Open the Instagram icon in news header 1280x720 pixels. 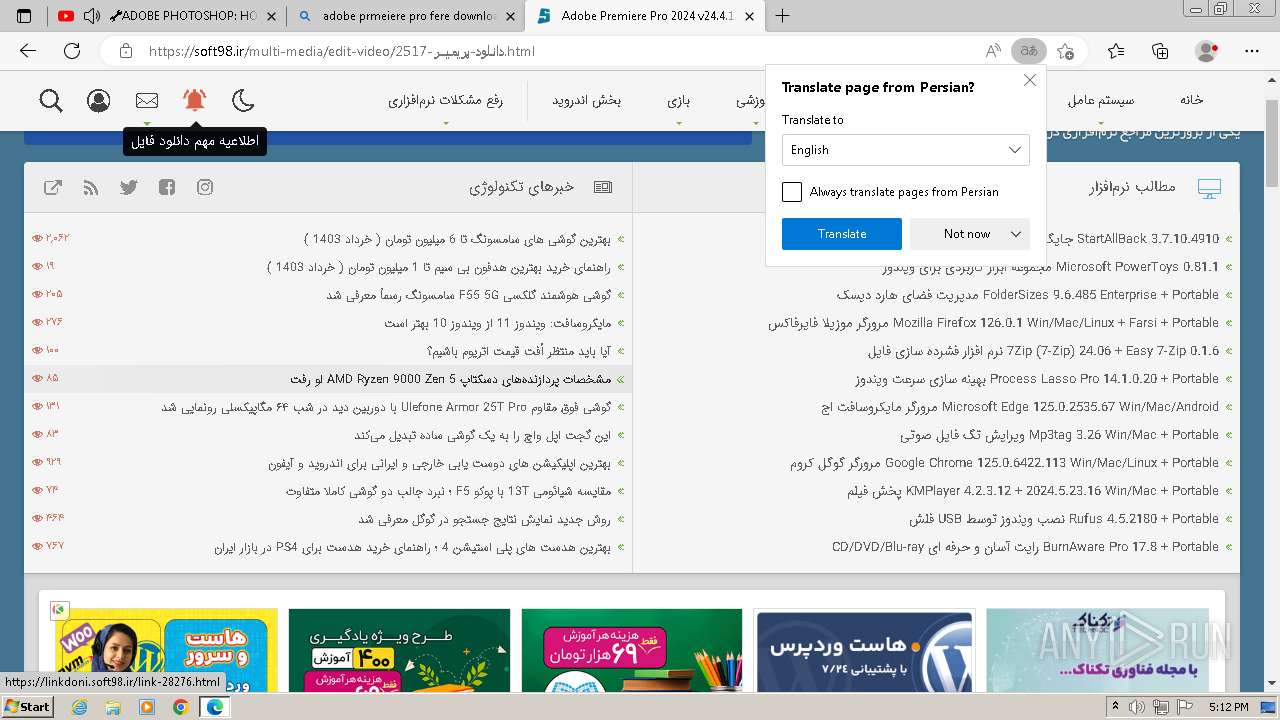[205, 187]
